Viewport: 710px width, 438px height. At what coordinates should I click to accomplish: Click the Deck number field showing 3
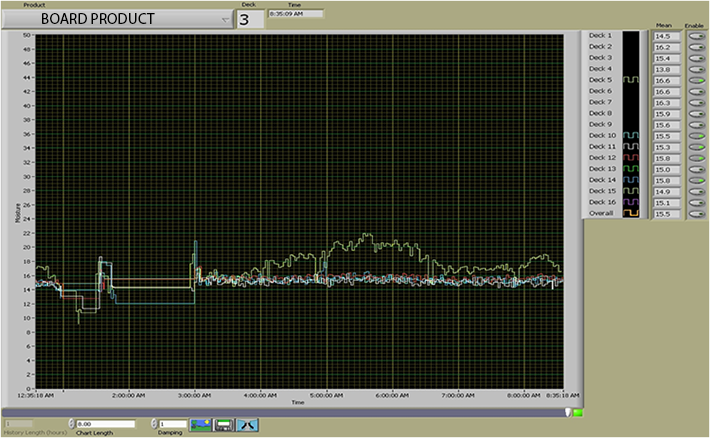tap(250, 19)
